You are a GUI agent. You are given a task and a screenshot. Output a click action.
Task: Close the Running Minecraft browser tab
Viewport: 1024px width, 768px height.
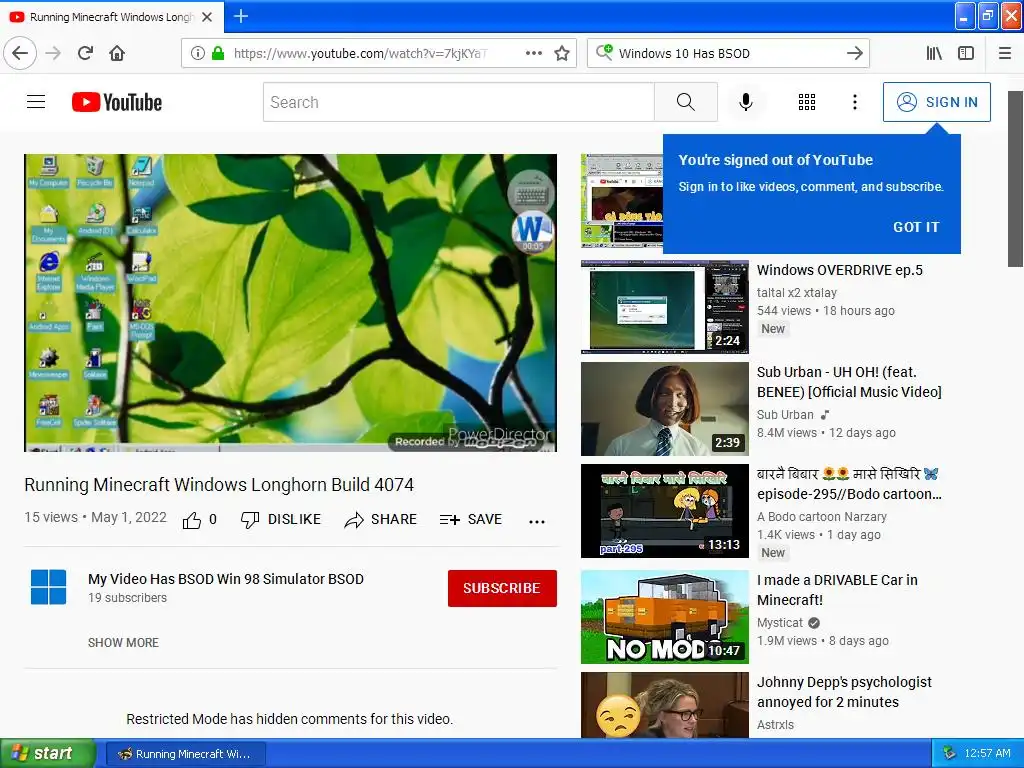pyautogui.click(x=207, y=17)
